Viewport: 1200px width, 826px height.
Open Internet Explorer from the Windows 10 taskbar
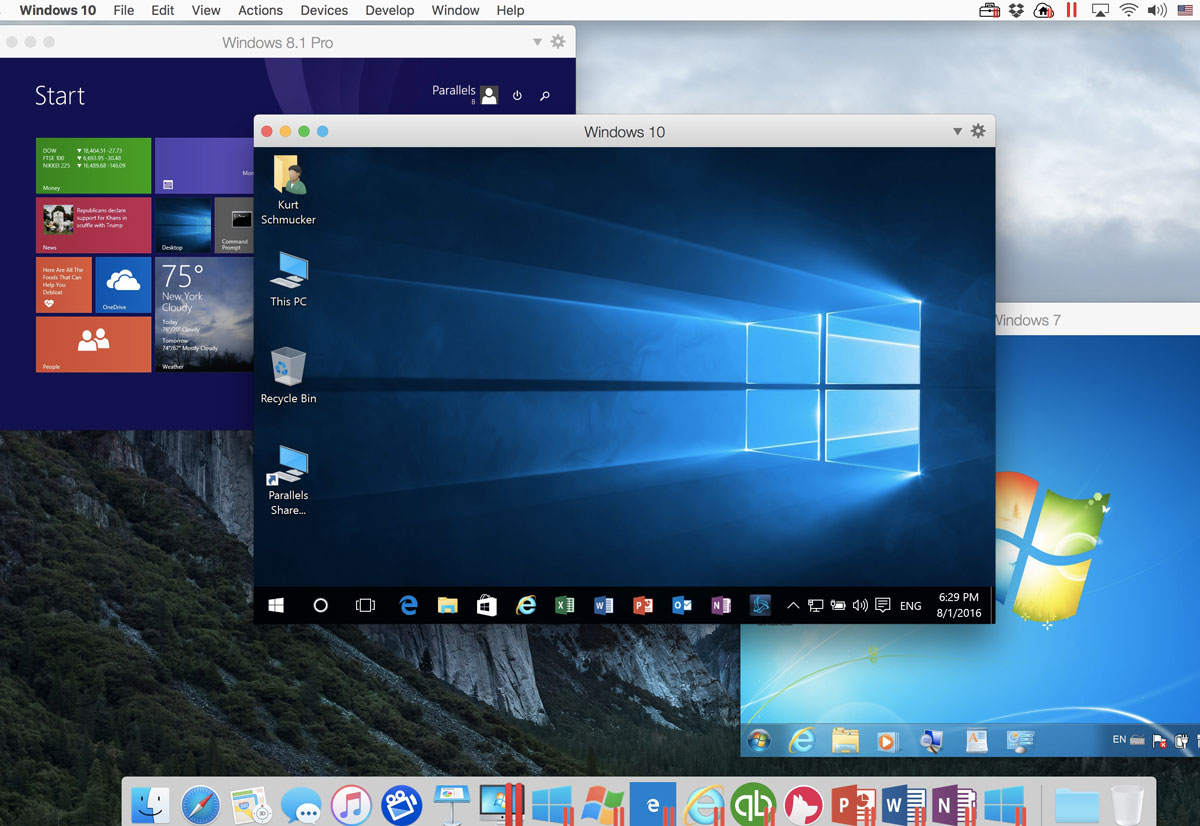point(526,605)
